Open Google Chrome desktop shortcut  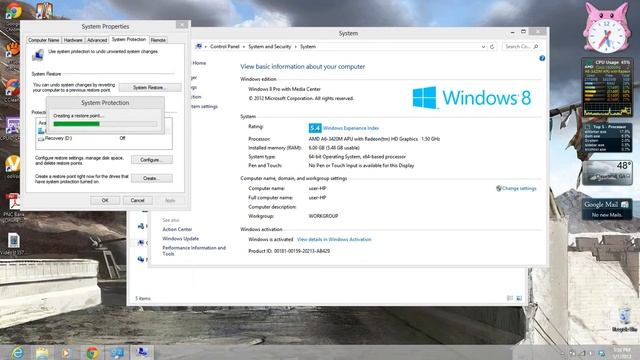point(13,11)
